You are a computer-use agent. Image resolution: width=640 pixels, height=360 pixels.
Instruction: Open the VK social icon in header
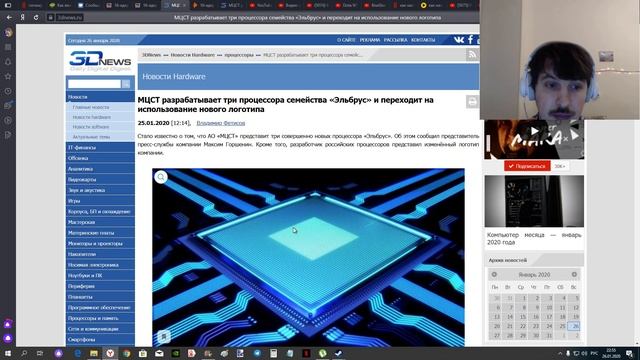459,40
